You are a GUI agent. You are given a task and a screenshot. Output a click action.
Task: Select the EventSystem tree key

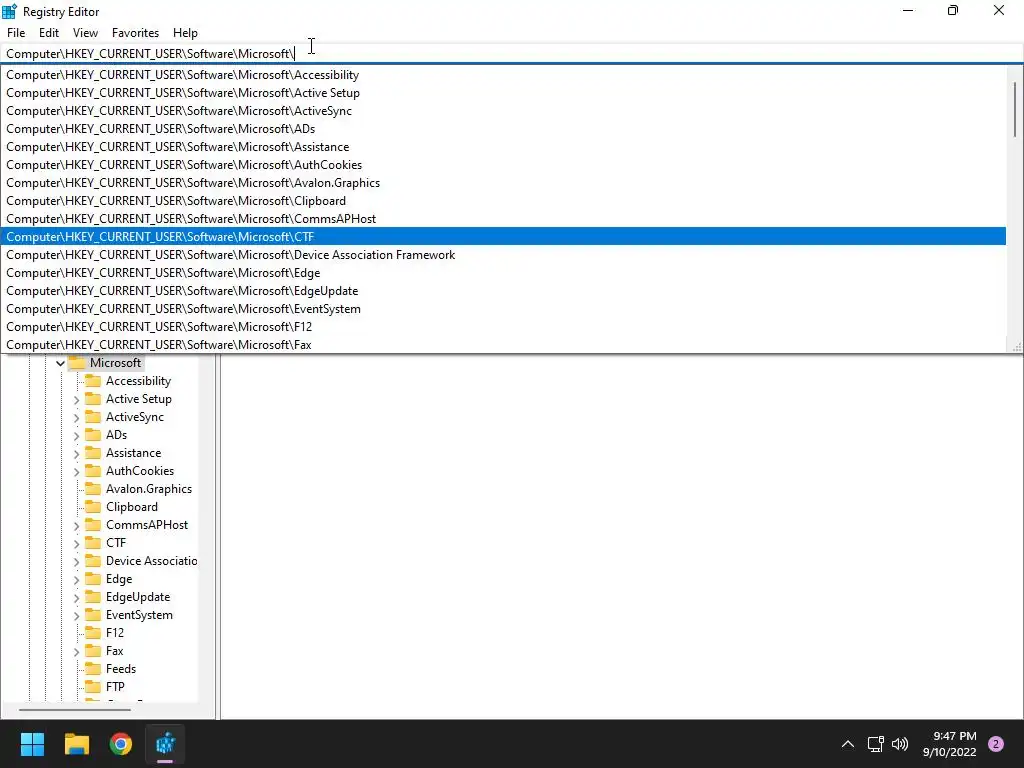139,615
